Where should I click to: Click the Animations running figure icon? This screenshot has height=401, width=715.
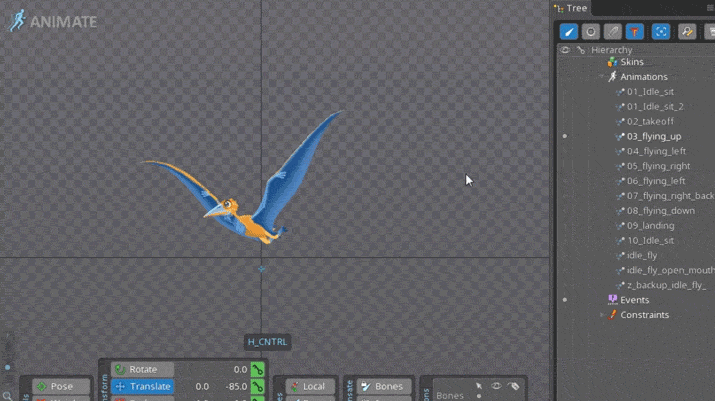point(612,77)
